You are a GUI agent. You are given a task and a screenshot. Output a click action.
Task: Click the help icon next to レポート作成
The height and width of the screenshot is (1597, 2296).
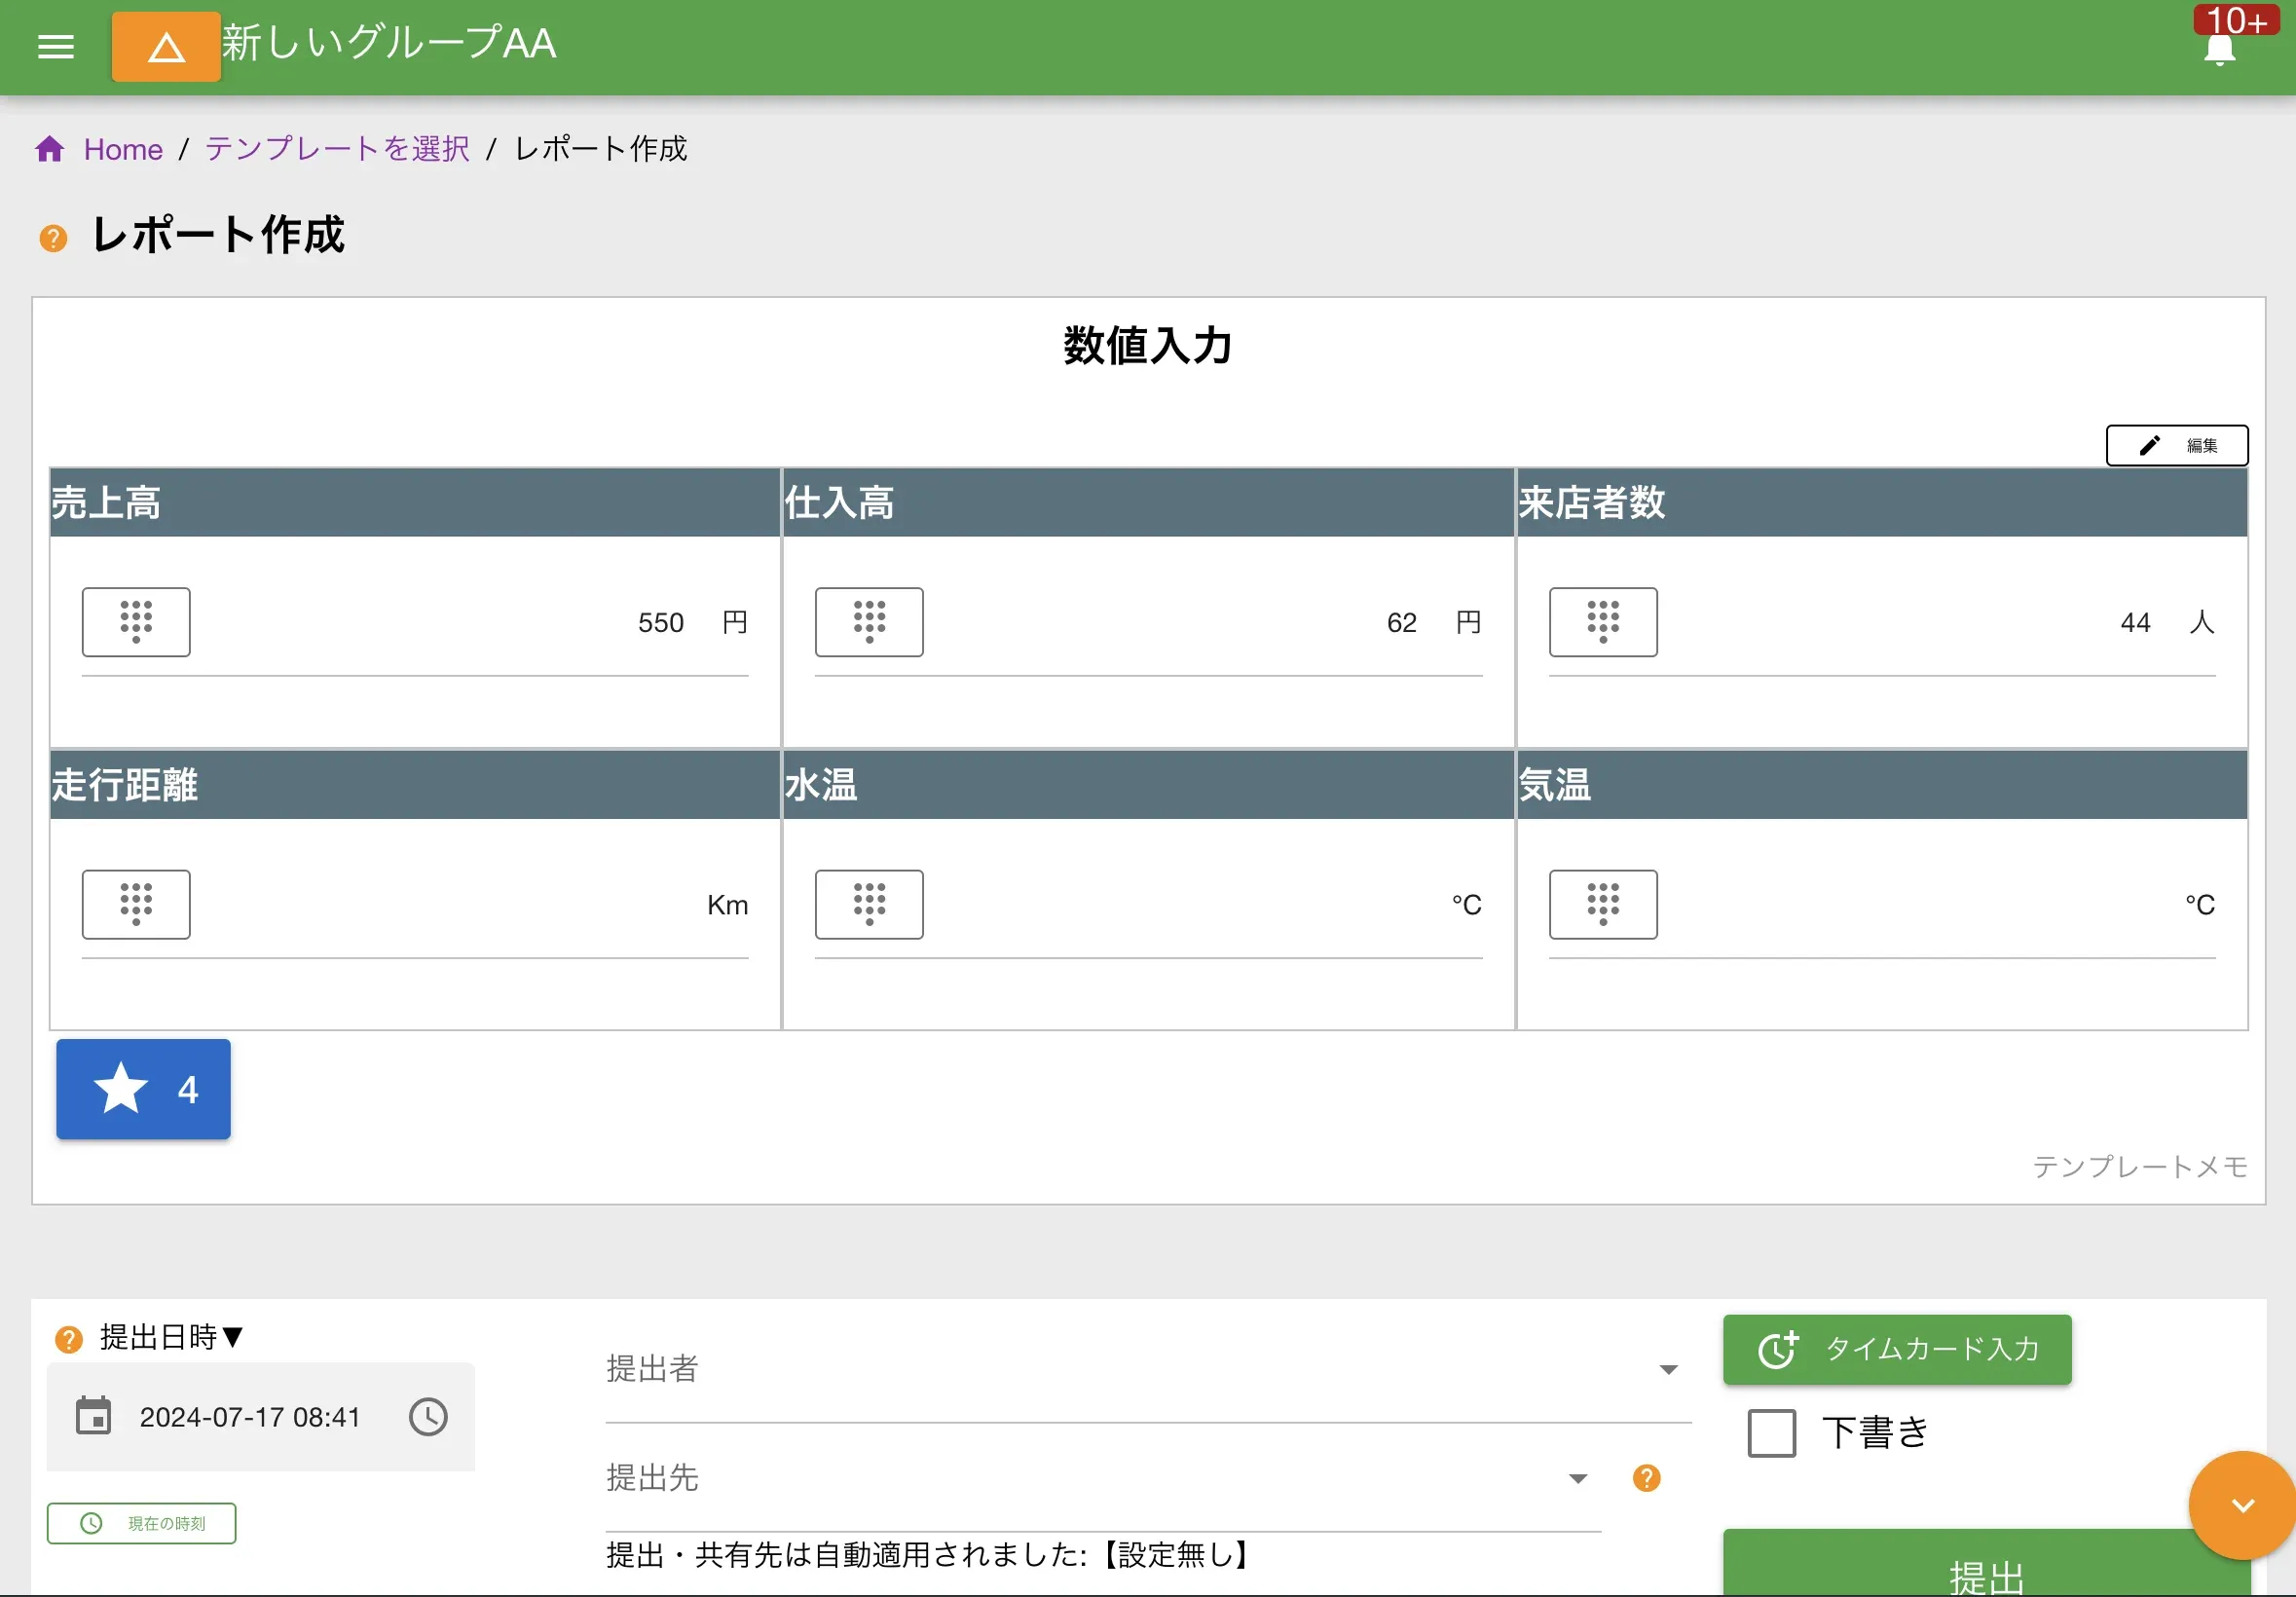pyautogui.click(x=52, y=238)
